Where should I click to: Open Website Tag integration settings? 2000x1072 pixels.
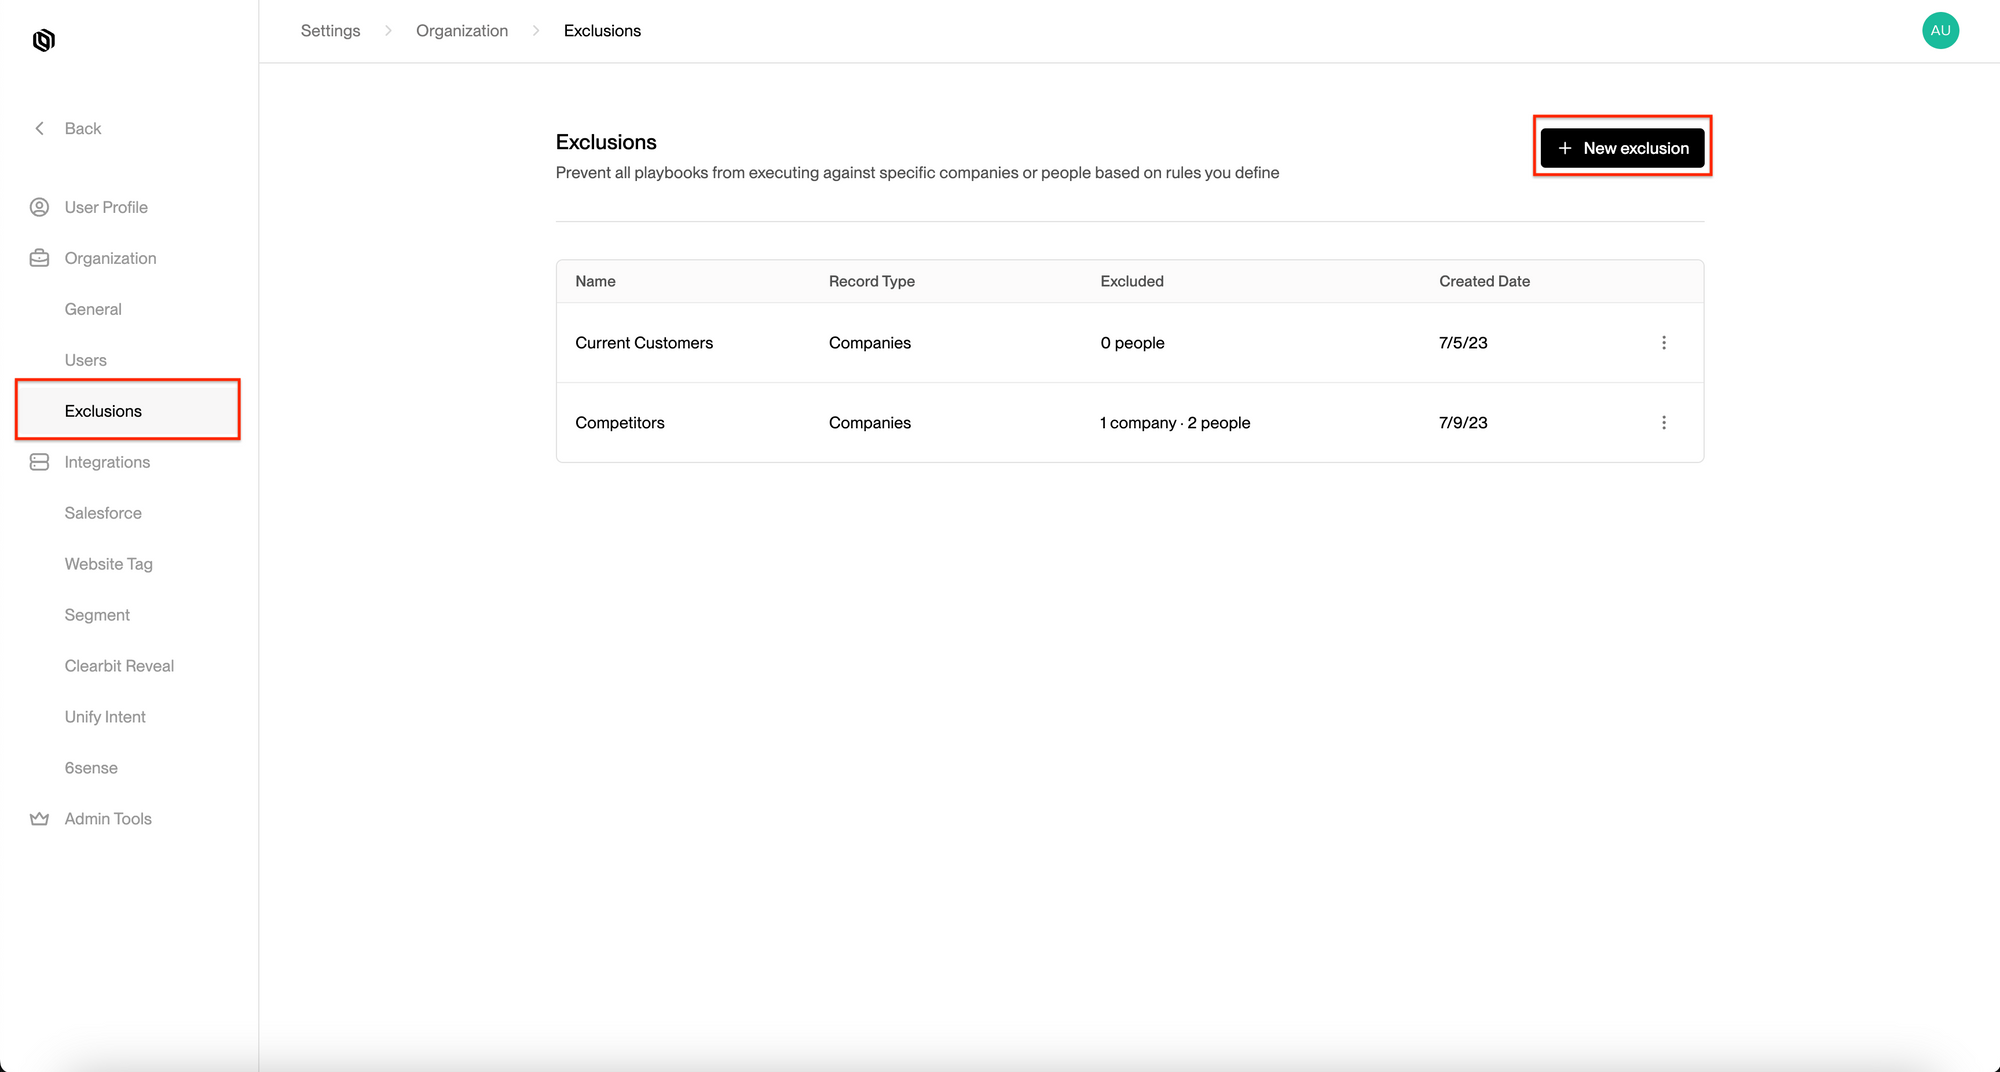[109, 564]
